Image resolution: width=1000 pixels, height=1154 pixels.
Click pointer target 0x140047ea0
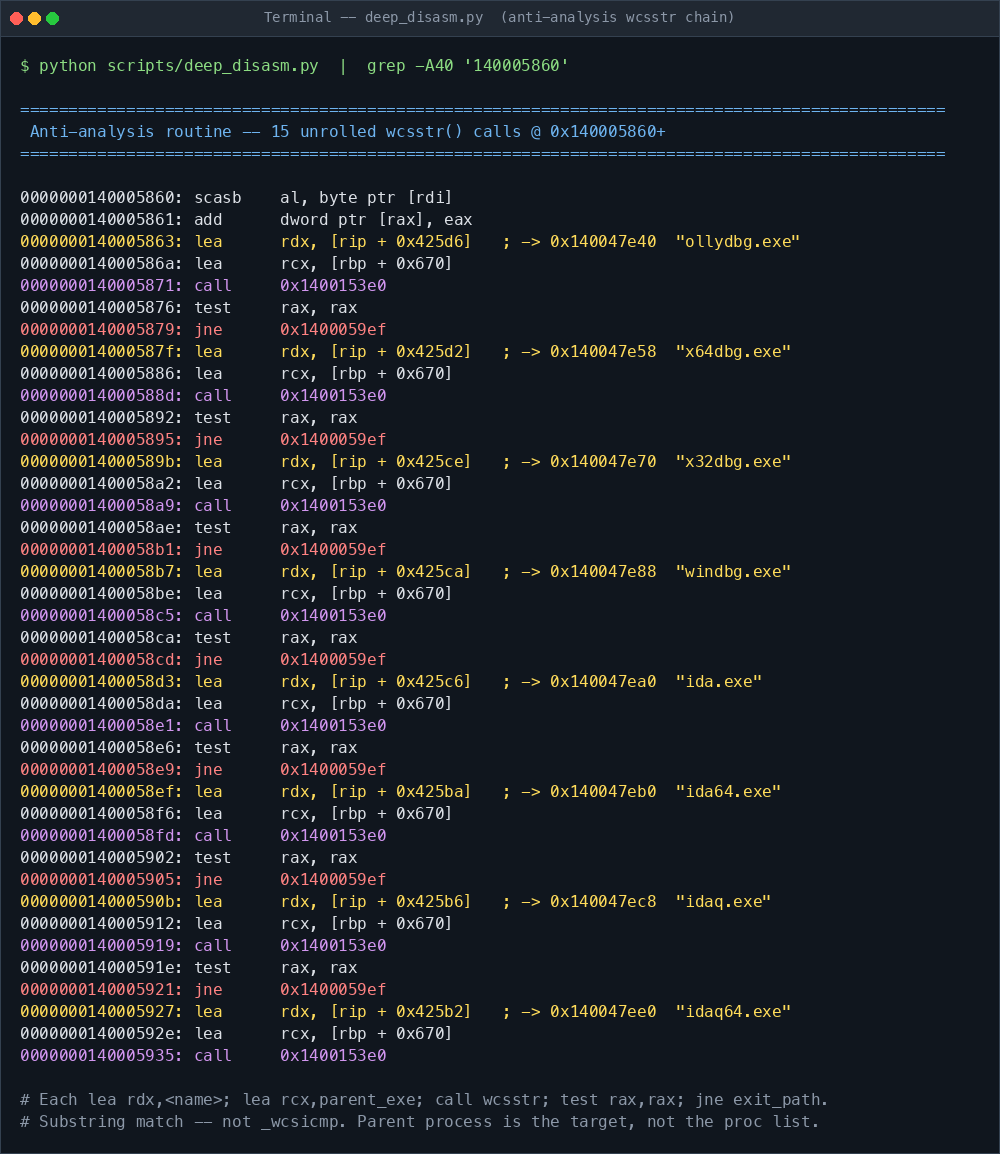pos(603,682)
